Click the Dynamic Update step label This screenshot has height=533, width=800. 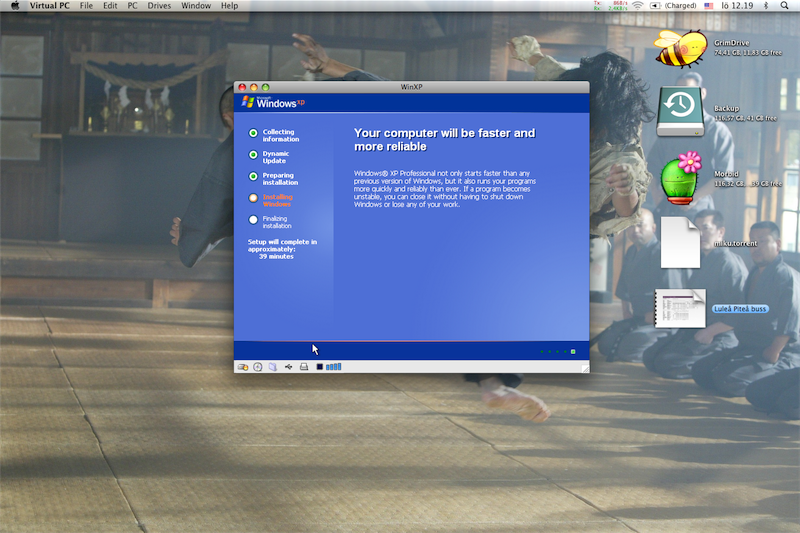point(276,157)
